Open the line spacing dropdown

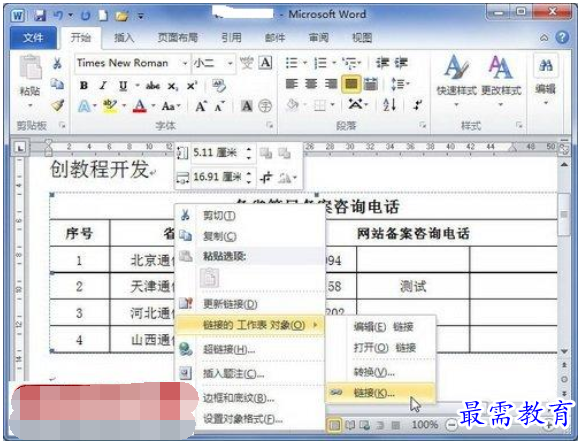point(400,84)
